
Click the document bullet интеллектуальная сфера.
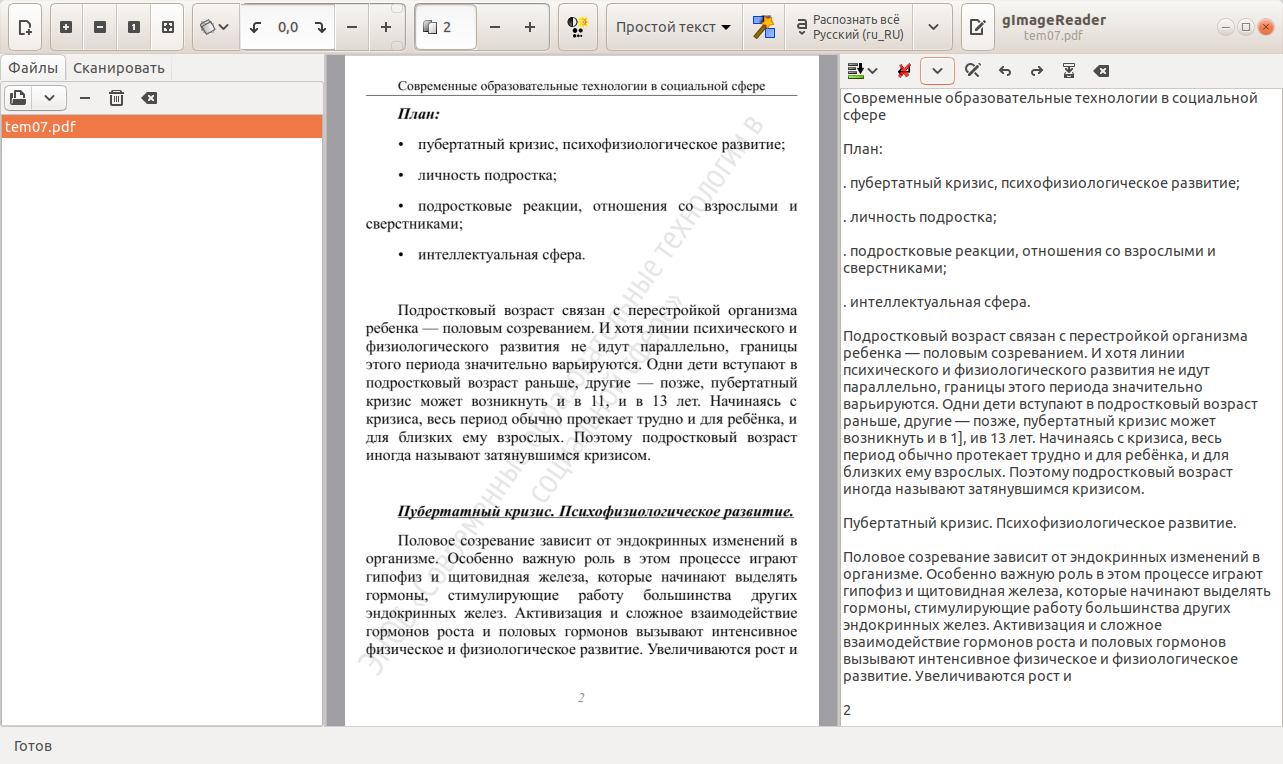point(501,254)
